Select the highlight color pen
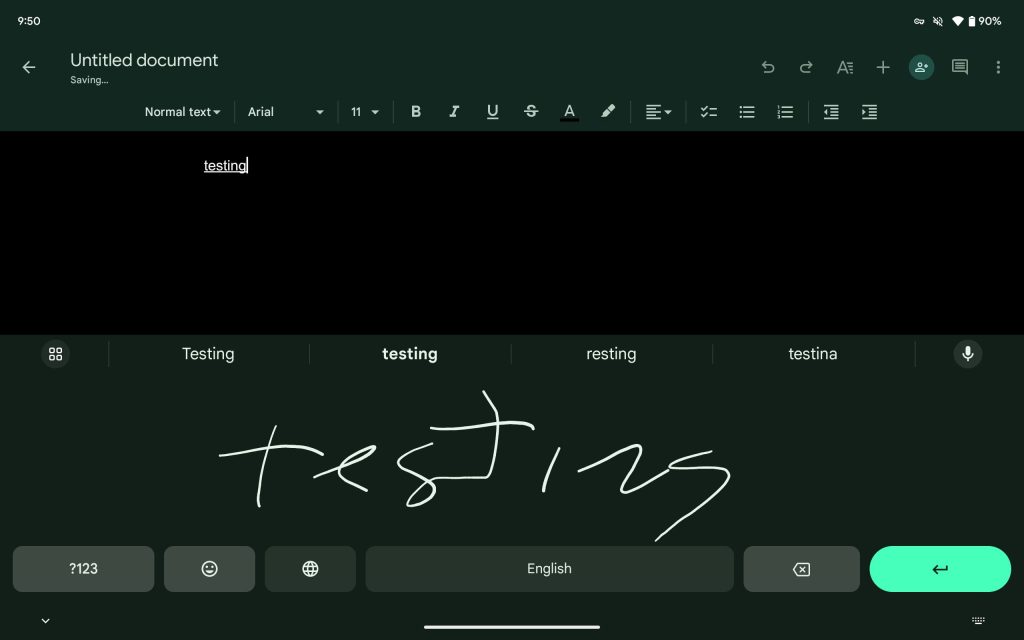This screenshot has height=640, width=1024. 608,112
